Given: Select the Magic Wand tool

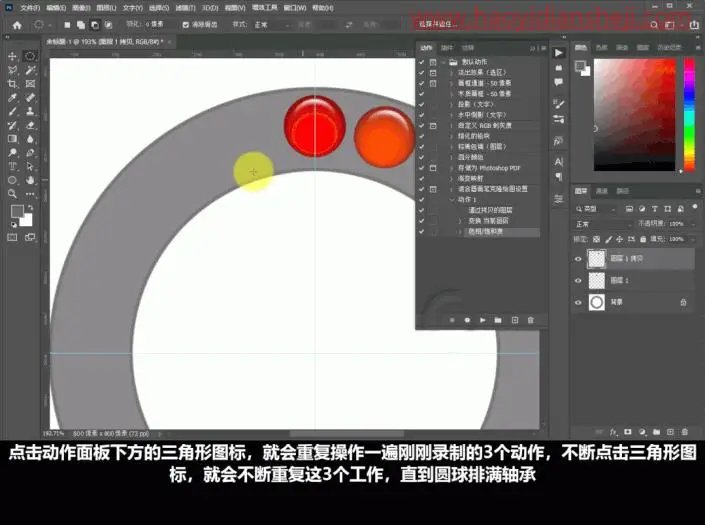Looking at the screenshot, I should coord(30,70).
